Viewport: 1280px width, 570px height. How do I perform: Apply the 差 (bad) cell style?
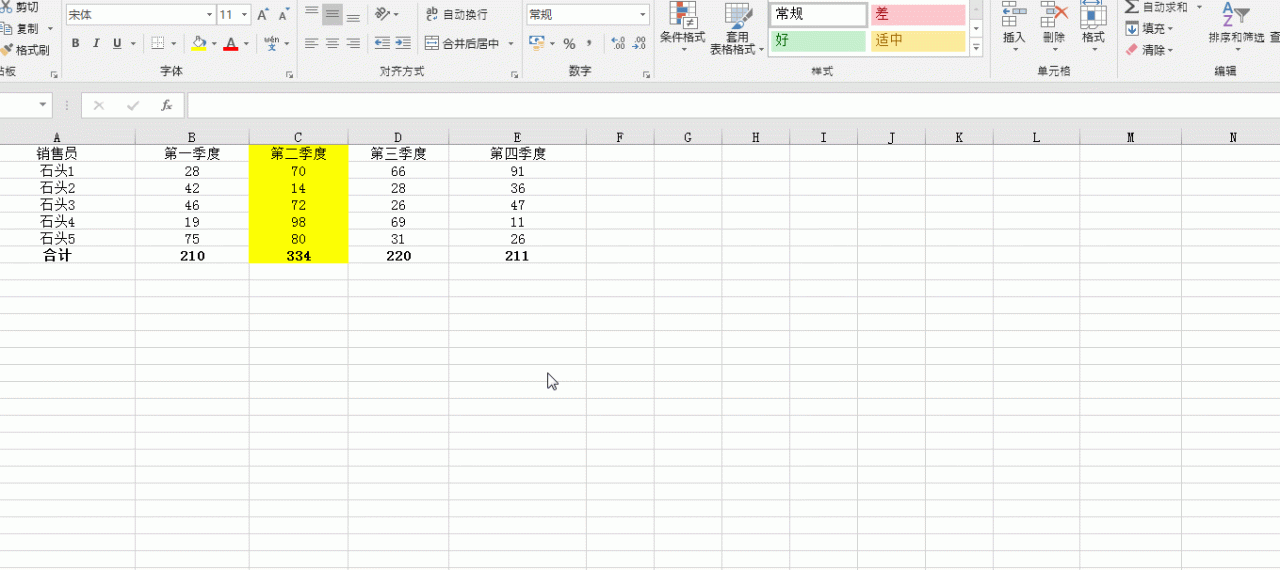(x=918, y=15)
